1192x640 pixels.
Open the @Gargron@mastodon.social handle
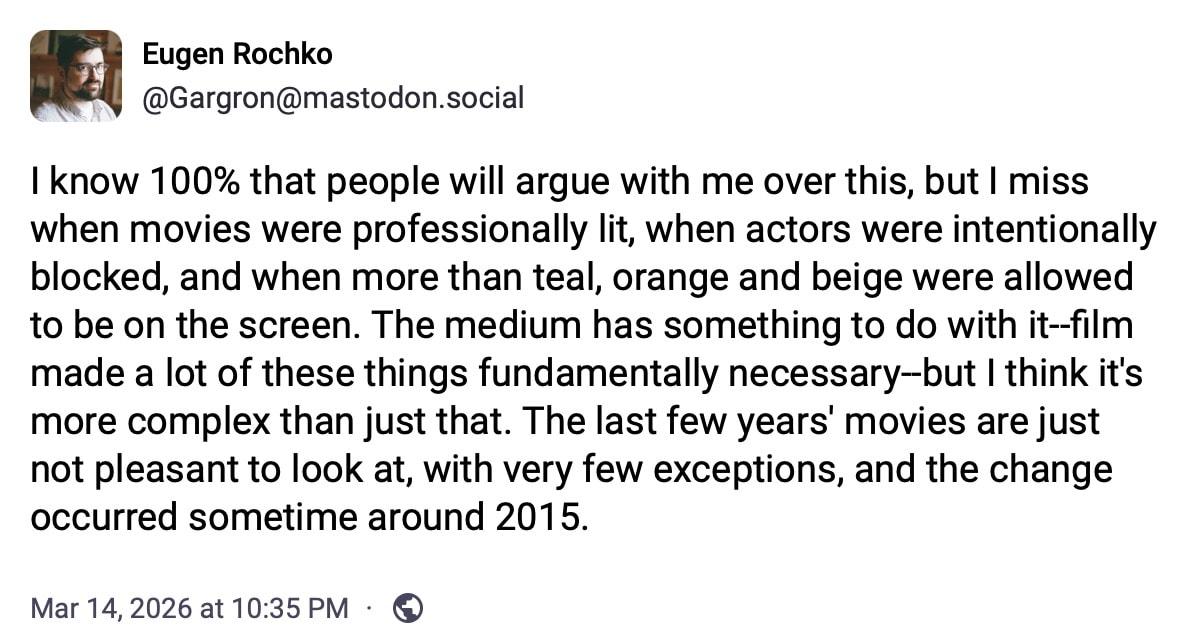tap(333, 98)
